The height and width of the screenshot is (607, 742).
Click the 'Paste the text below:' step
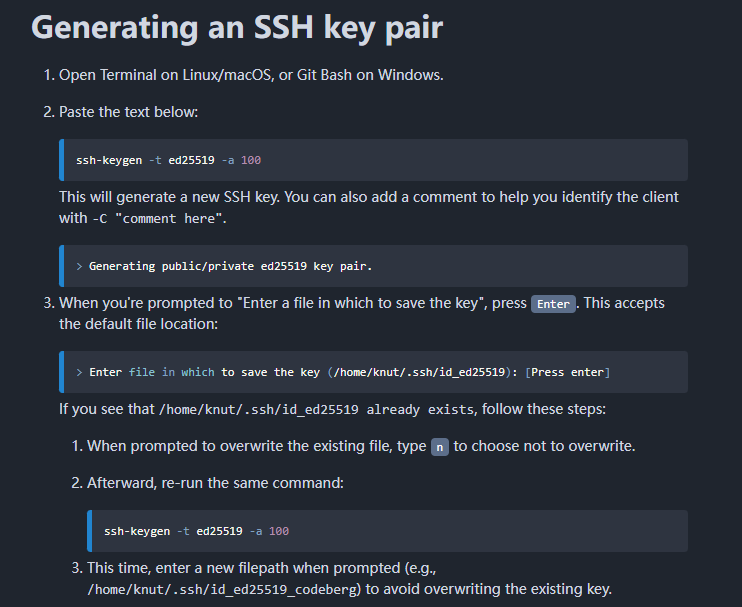pyautogui.click(x=129, y=112)
